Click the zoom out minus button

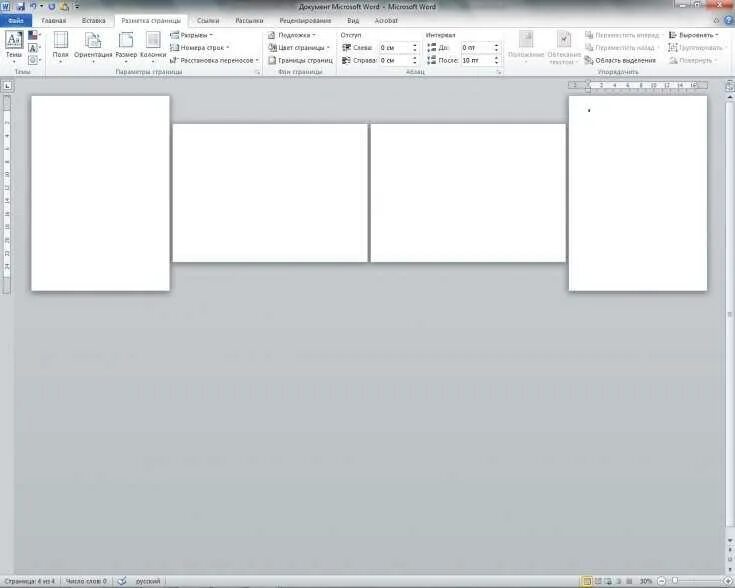point(660,581)
